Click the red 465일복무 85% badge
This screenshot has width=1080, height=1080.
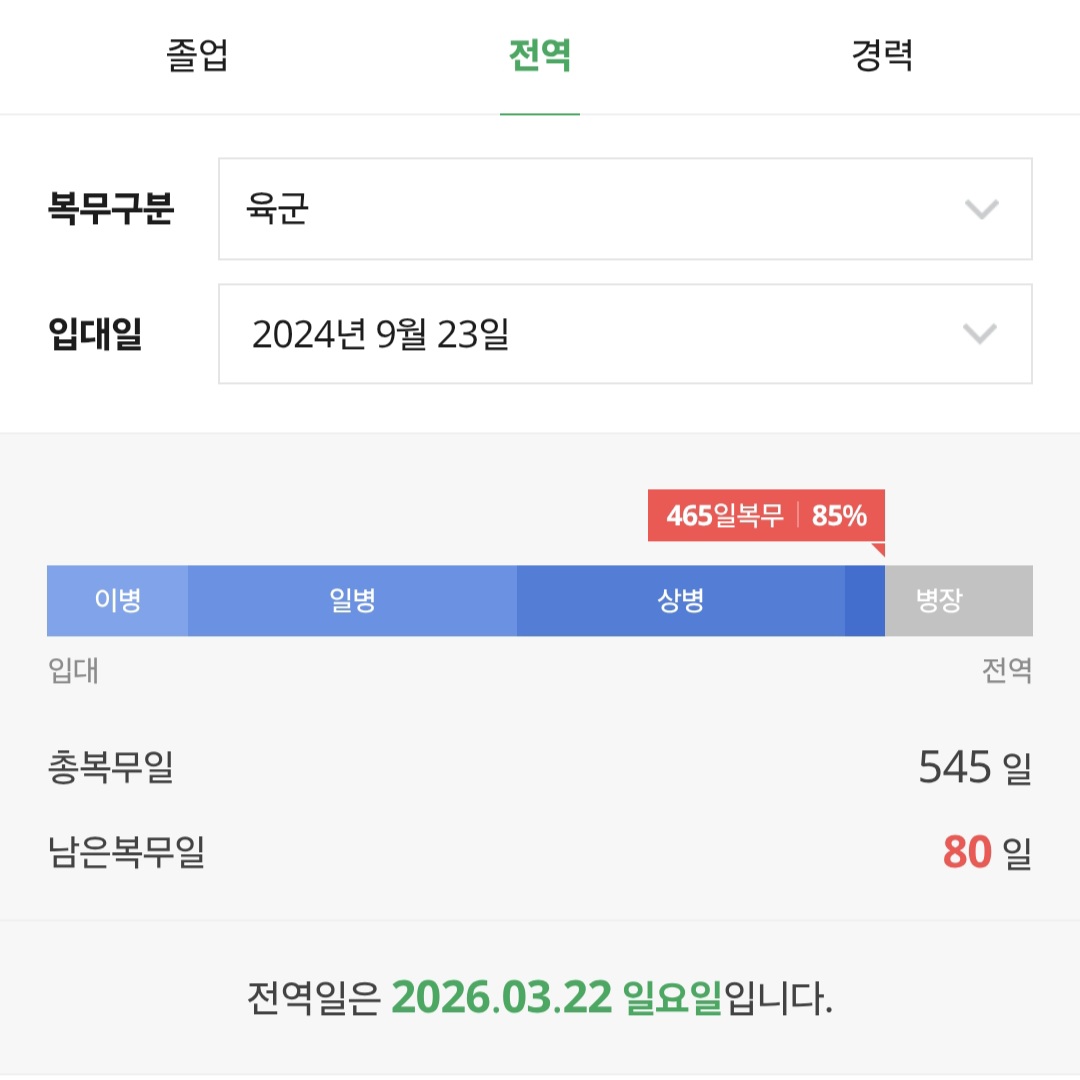tap(766, 516)
